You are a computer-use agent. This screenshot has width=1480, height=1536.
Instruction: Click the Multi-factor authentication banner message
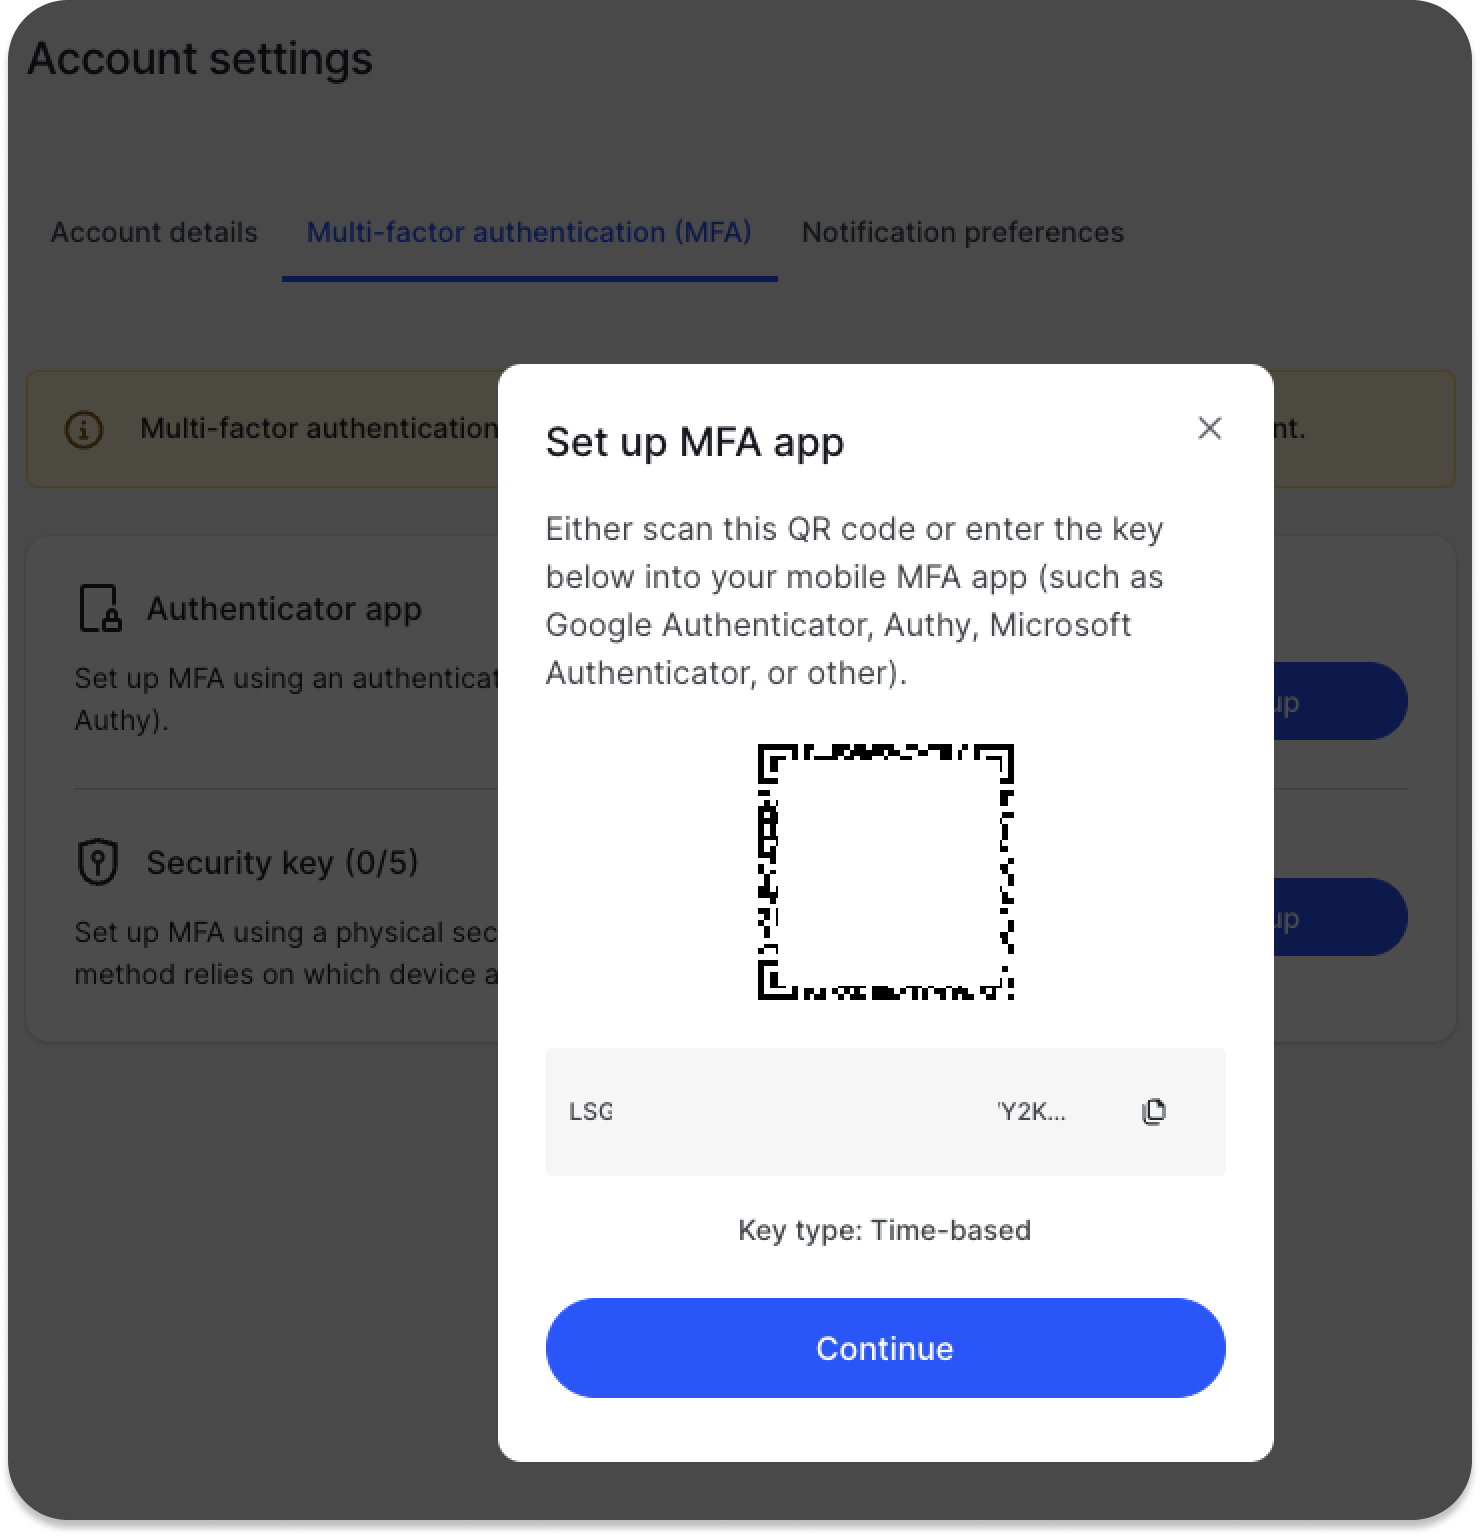(x=319, y=428)
